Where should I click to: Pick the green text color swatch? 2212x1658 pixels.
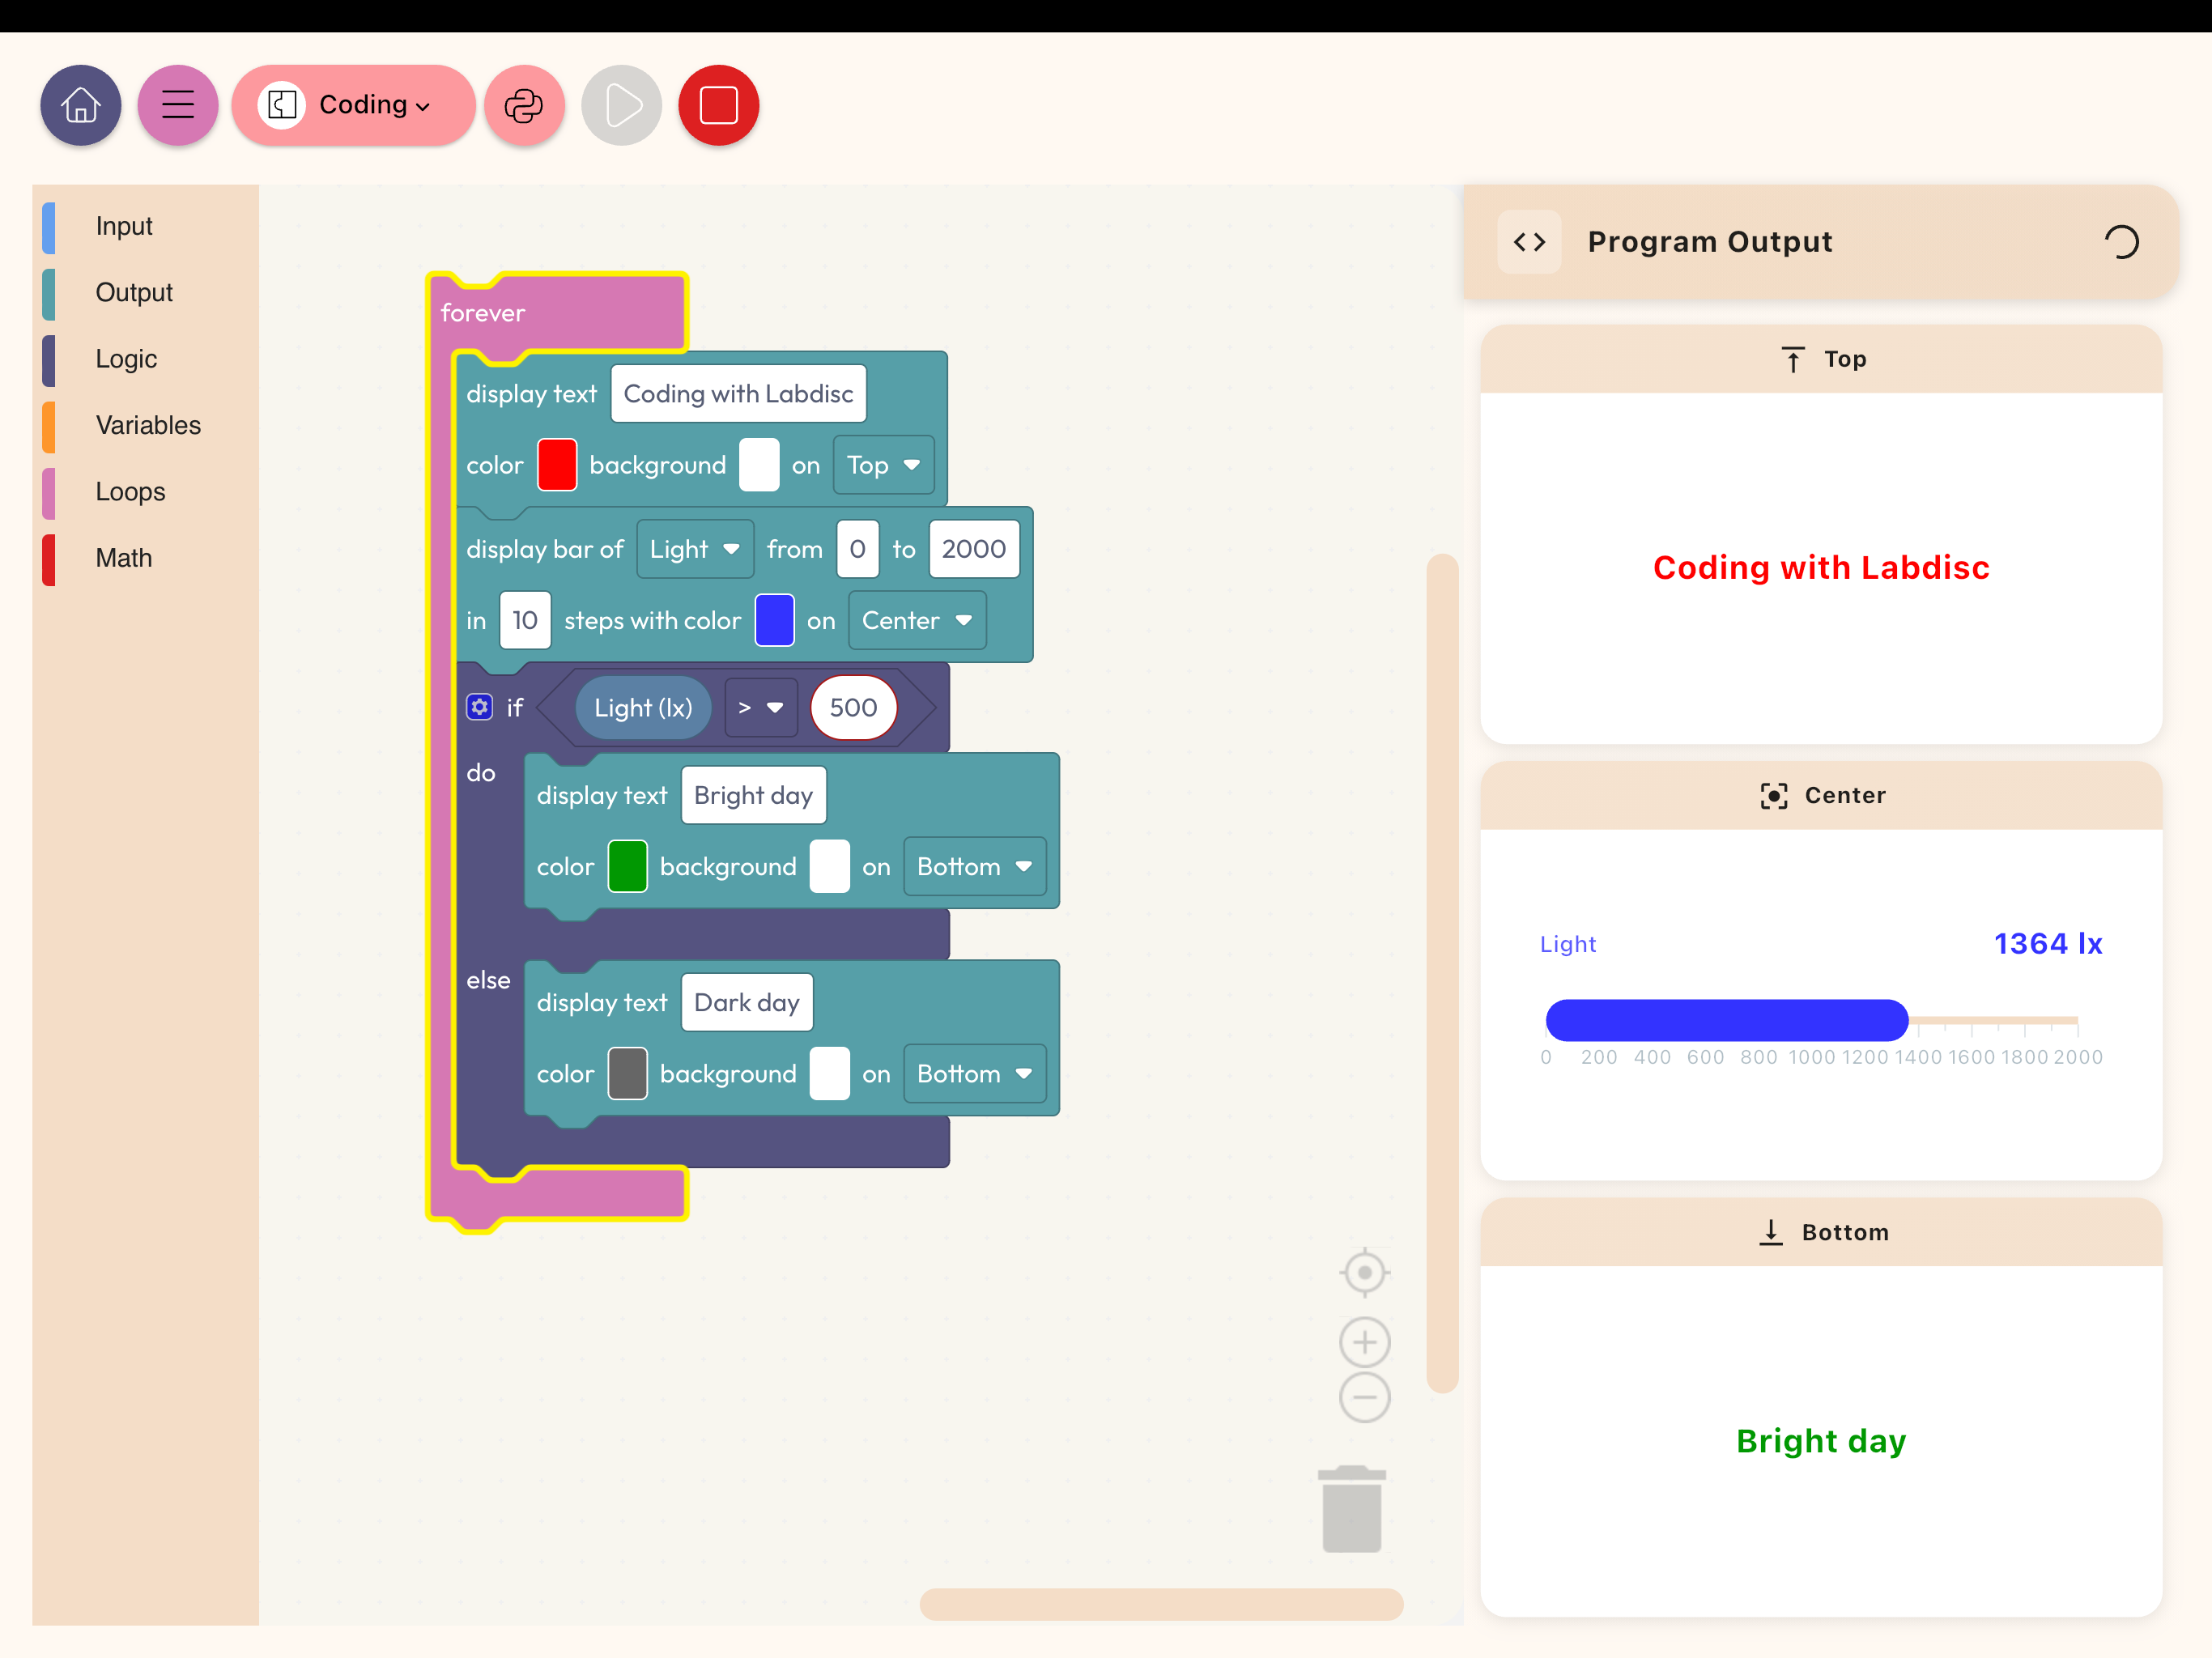(x=627, y=867)
